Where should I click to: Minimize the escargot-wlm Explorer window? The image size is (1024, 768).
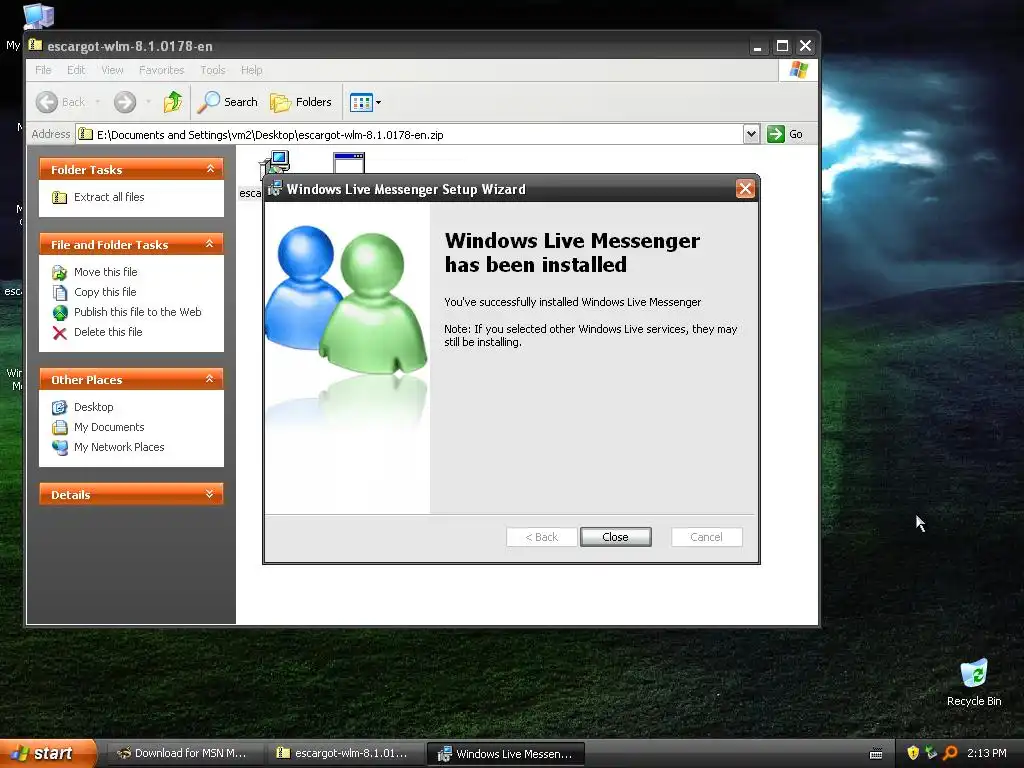[x=758, y=46]
